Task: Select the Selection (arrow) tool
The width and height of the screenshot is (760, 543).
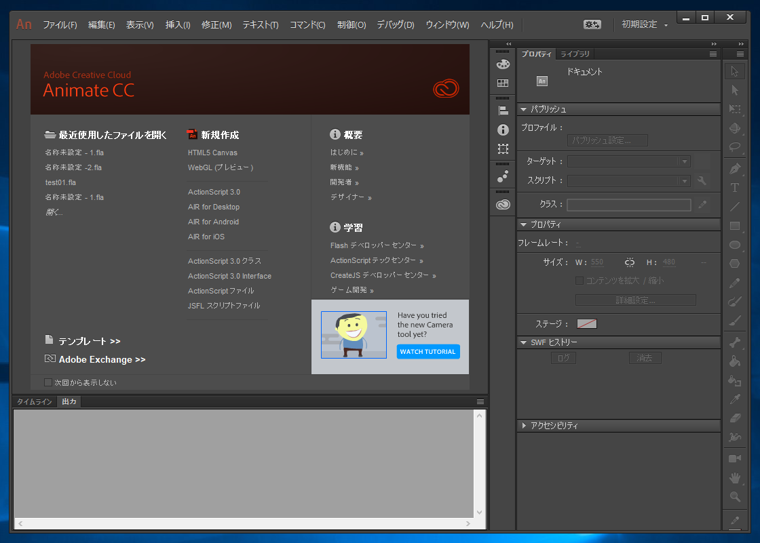Action: (735, 71)
